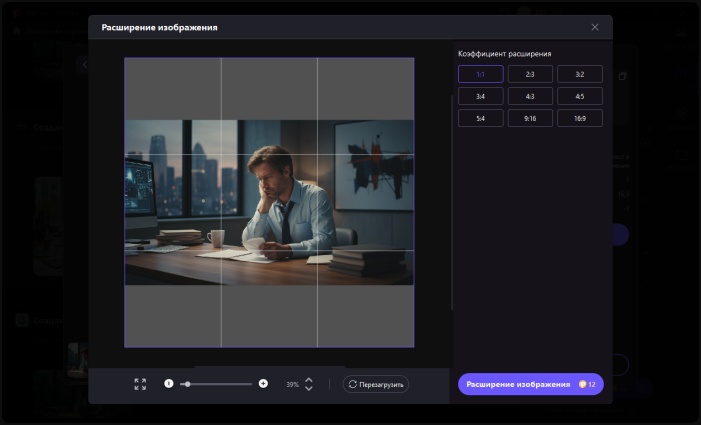Image resolution: width=701 pixels, height=425 pixels.
Task: Select the 16:9 expansion ratio
Action: tap(580, 118)
